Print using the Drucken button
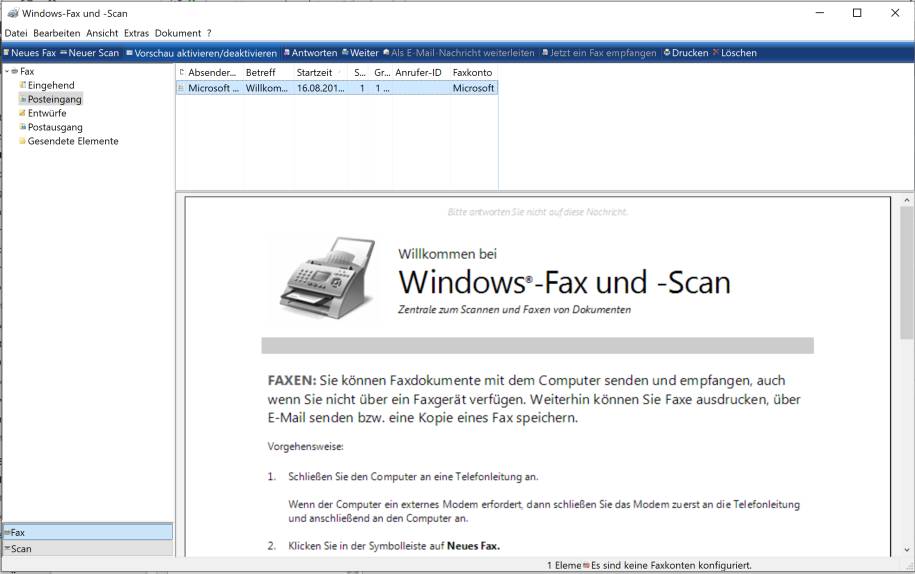 (686, 52)
